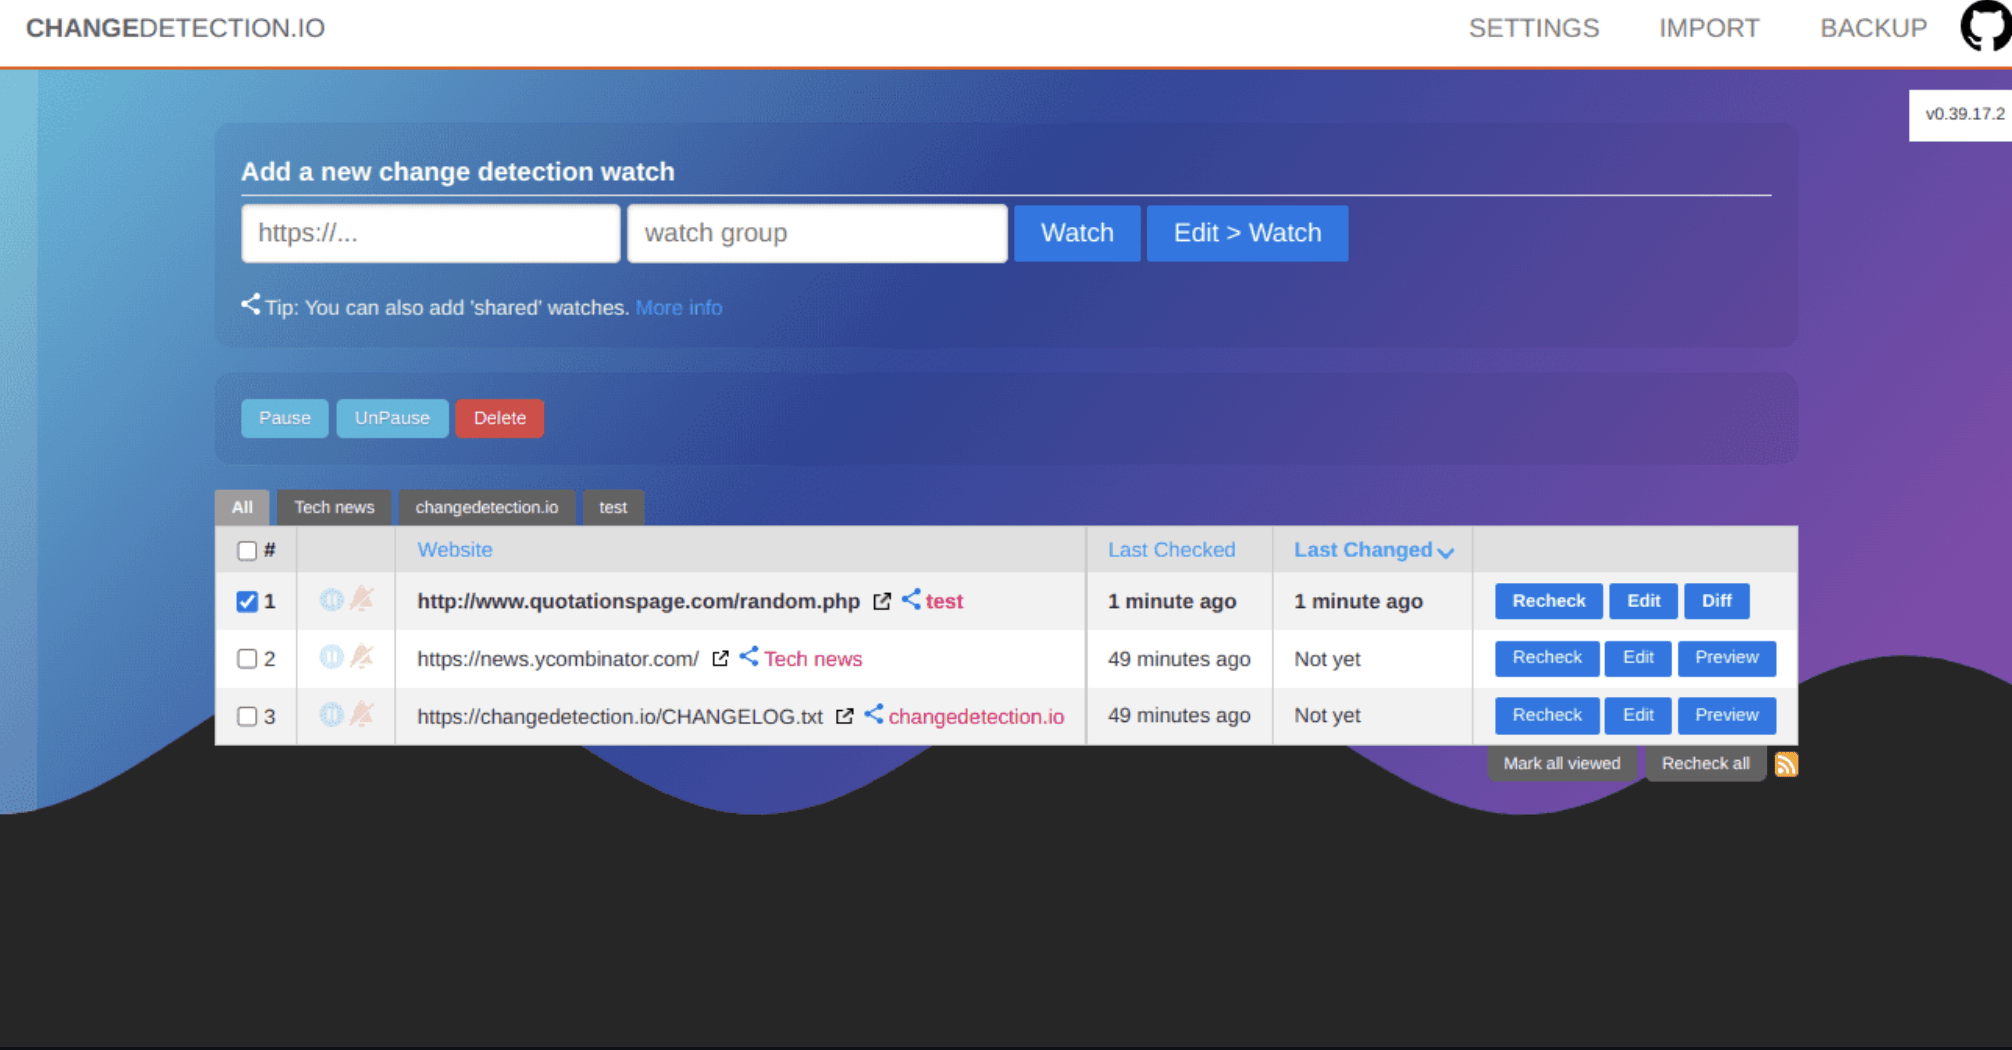
Task: Select the test tag tab
Action: pyautogui.click(x=613, y=507)
